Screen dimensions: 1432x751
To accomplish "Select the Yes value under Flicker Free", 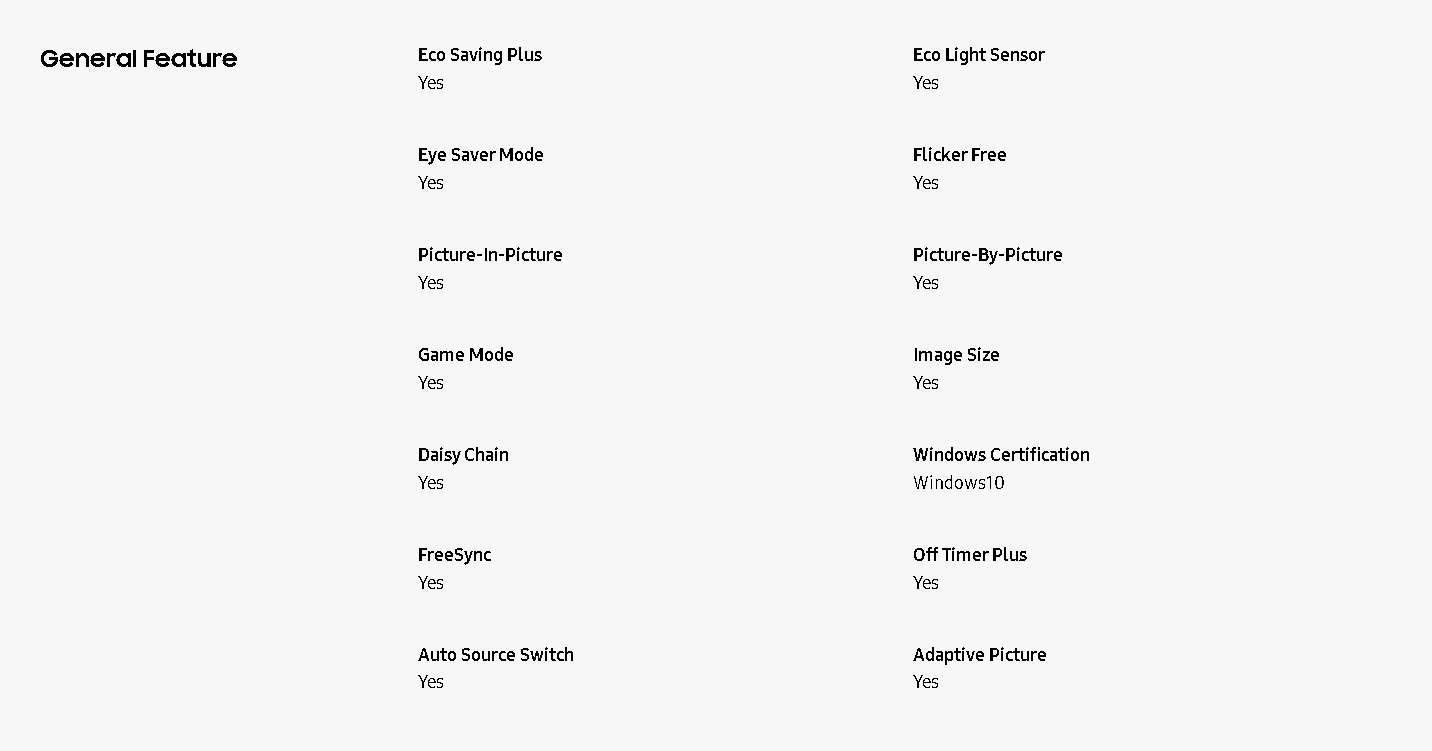I will tap(925, 183).
